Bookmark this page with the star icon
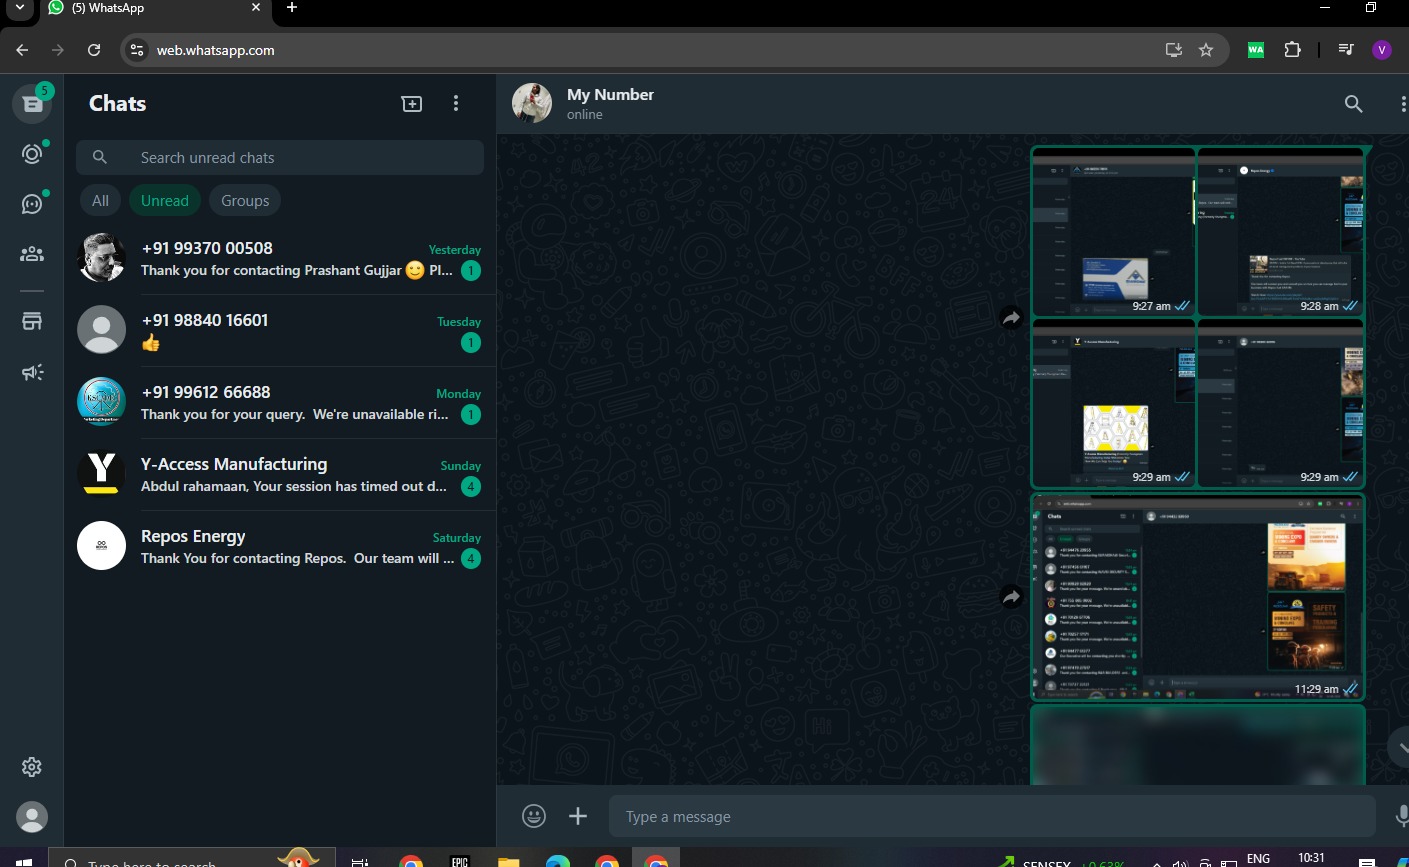The width and height of the screenshot is (1409, 867). (x=1206, y=50)
